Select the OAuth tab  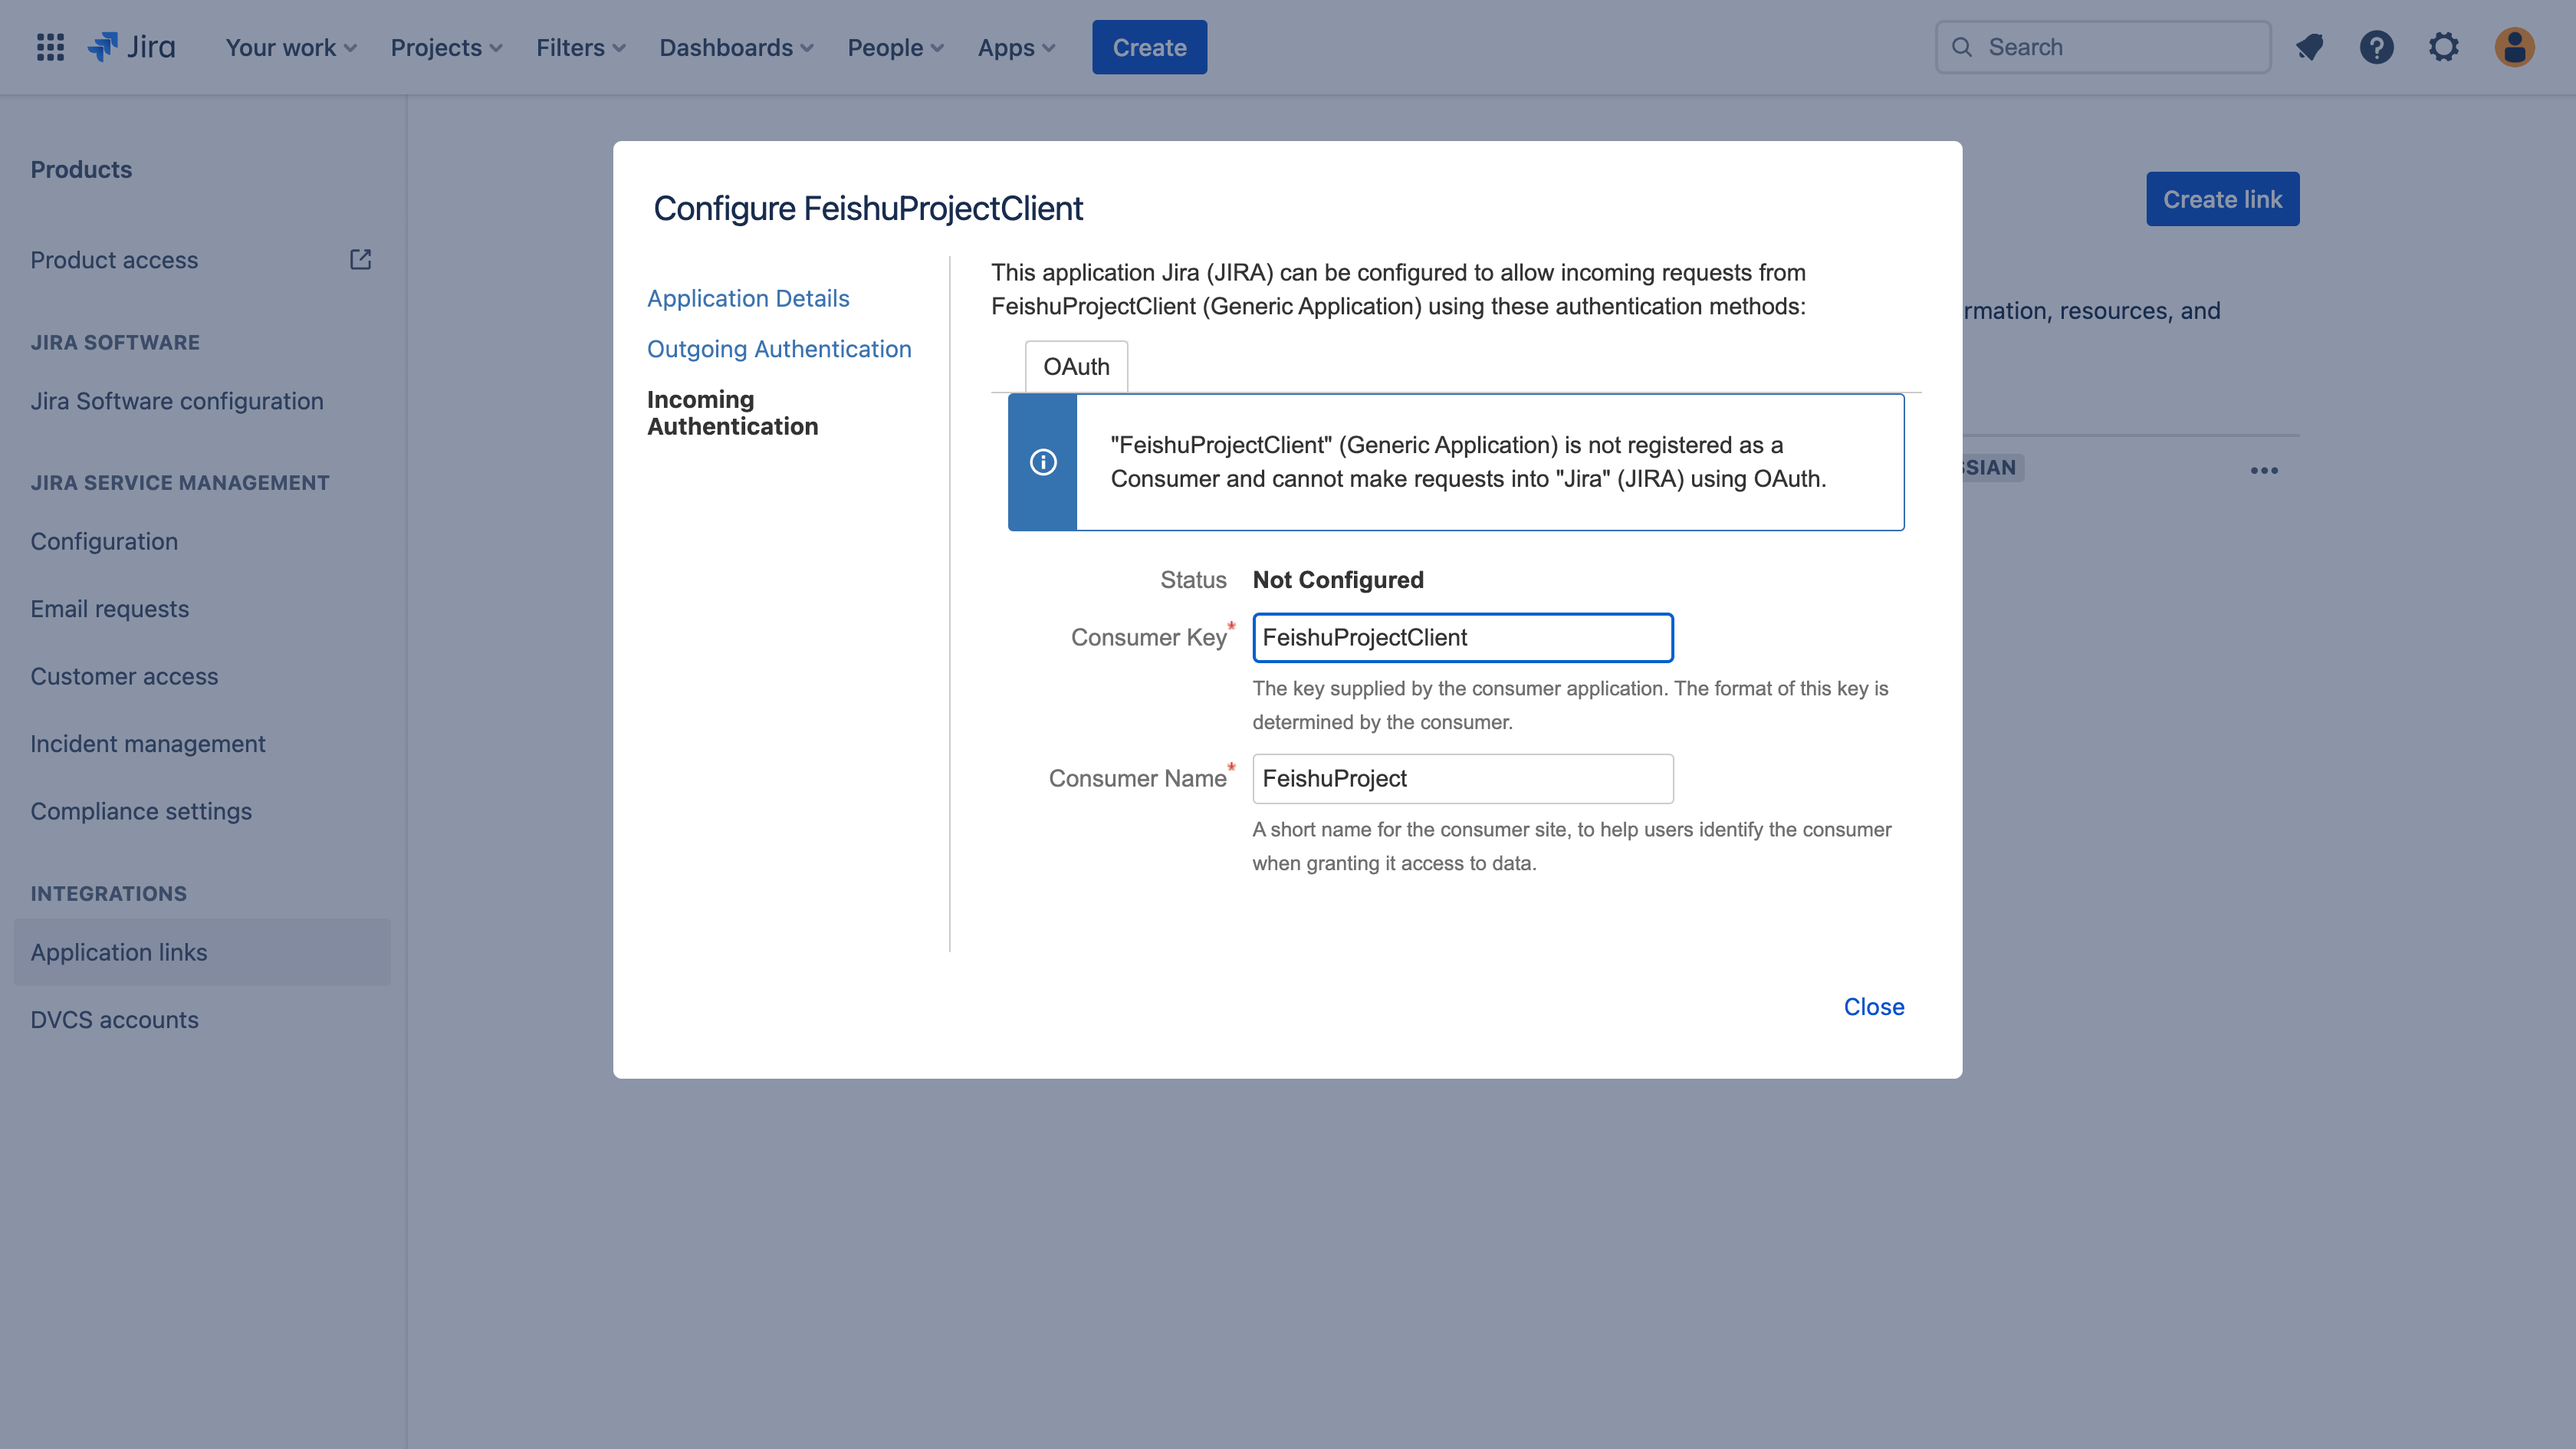tap(1076, 367)
